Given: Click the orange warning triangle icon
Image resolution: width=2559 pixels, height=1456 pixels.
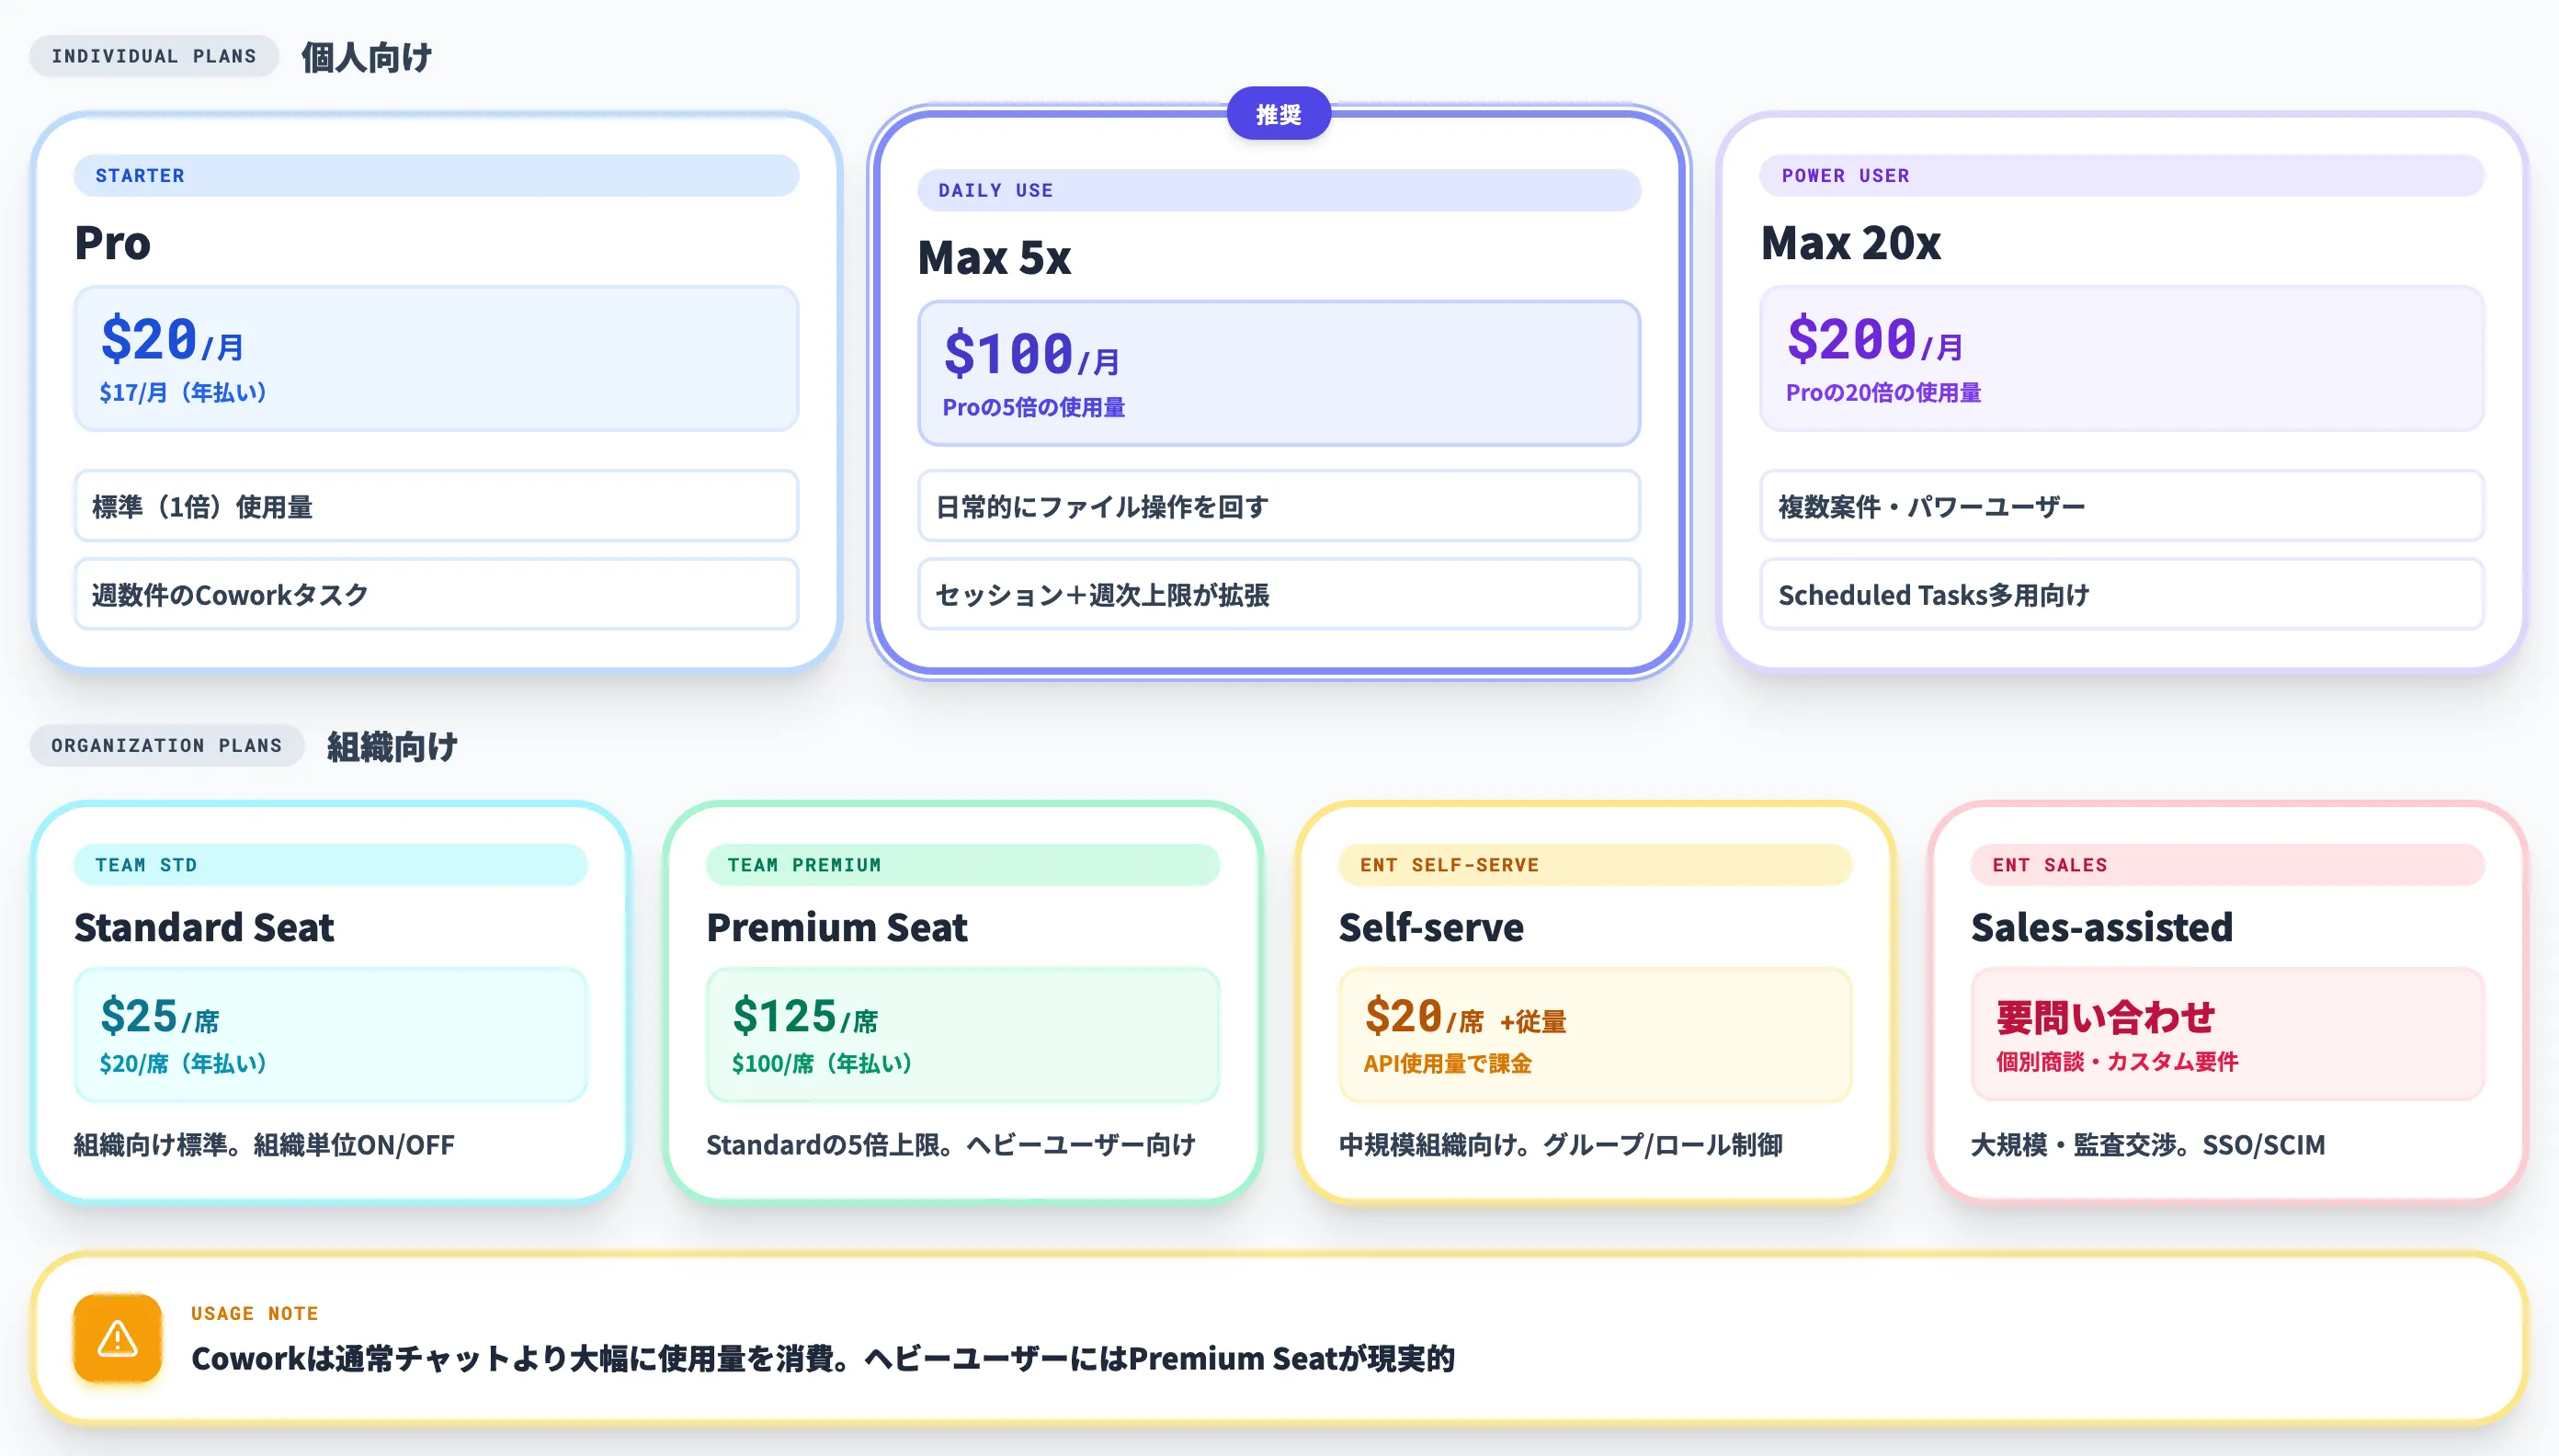Looking at the screenshot, I should point(117,1338).
